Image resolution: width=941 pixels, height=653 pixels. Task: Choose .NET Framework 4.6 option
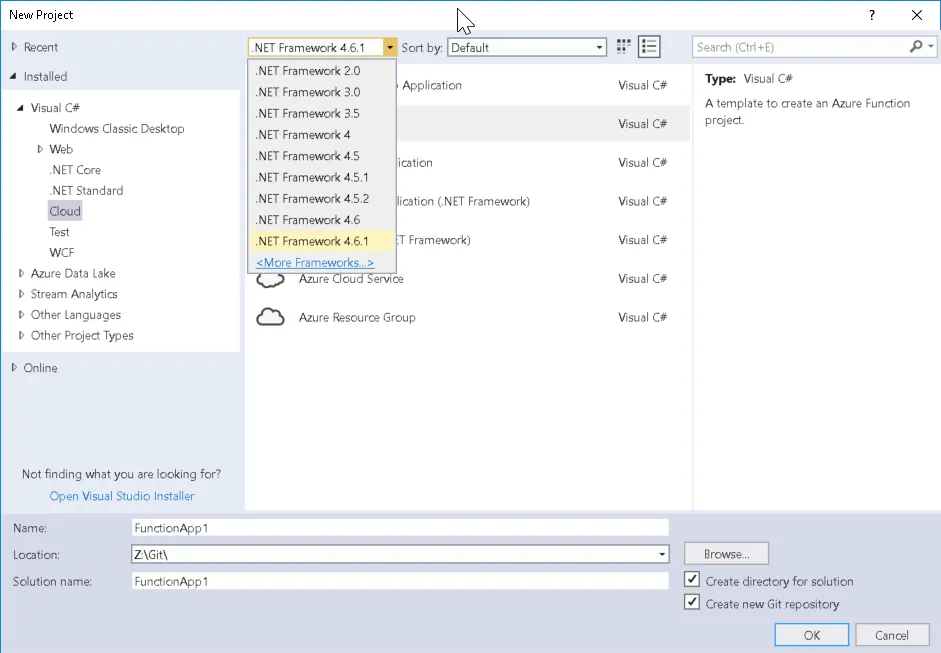(322, 220)
